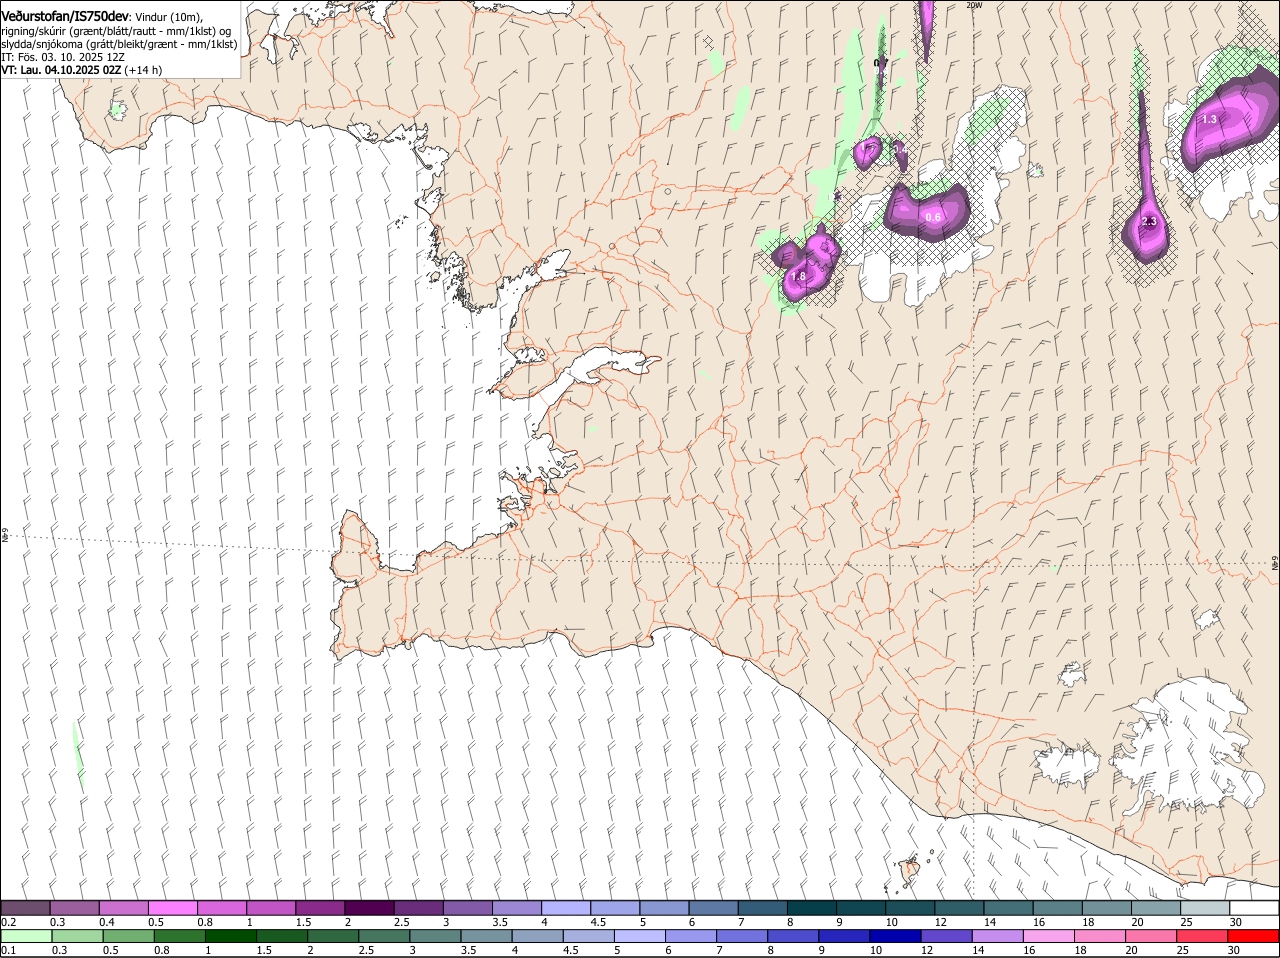Click the dark mauve 0.2 swatch in the snow scale
Screen dimensions: 1280x958
pyautogui.click(x=25, y=908)
